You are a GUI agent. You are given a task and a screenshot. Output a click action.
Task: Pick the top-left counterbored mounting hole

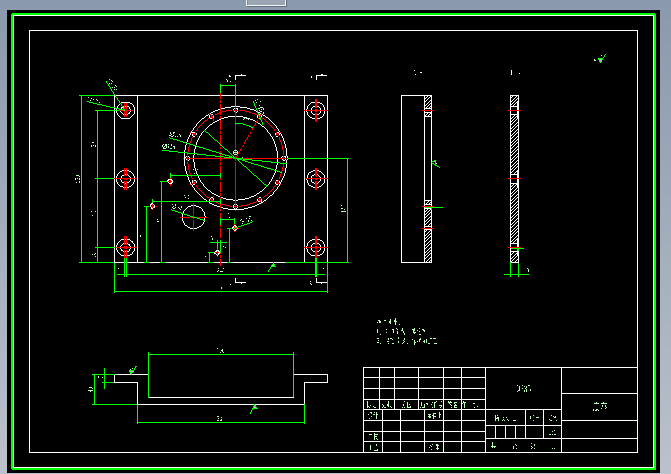pyautogui.click(x=125, y=110)
